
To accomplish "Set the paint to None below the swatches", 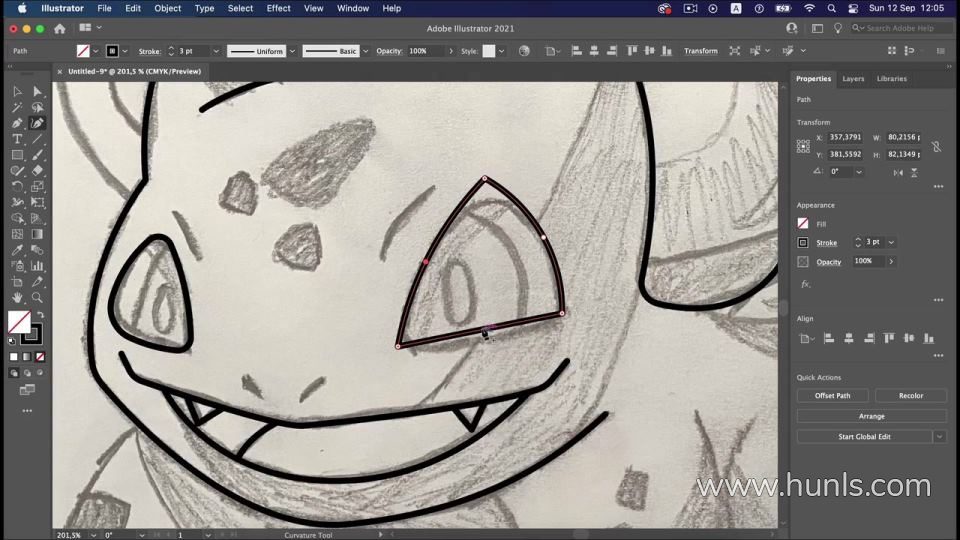I will 40,356.
